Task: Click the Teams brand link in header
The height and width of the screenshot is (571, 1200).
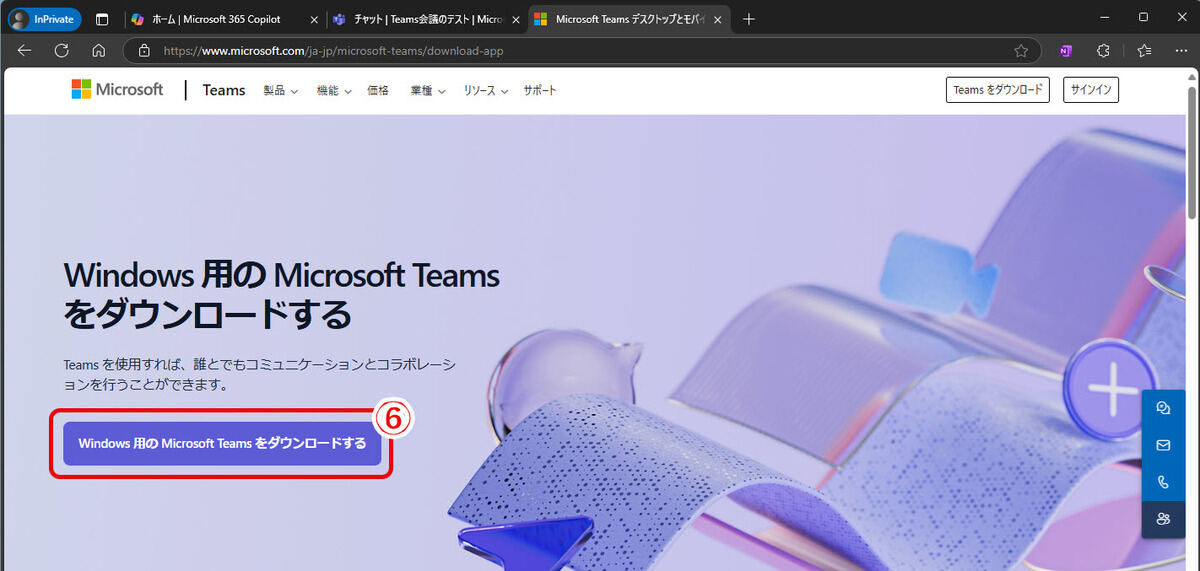Action: [224, 90]
